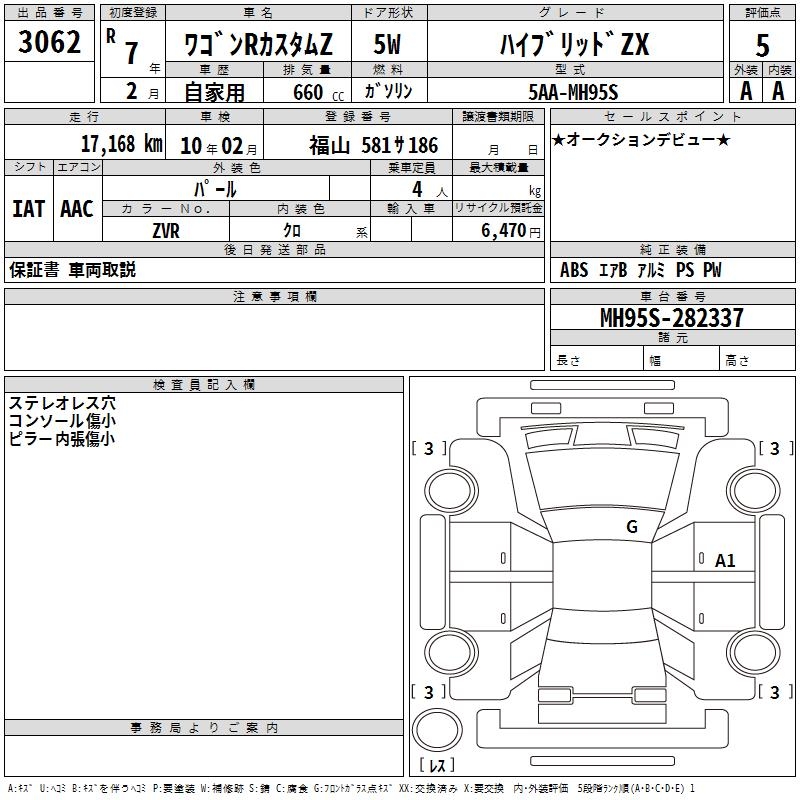This screenshot has width=800, height=800.
Task: Select the exterior grade A under 外装
Action: click(745, 91)
